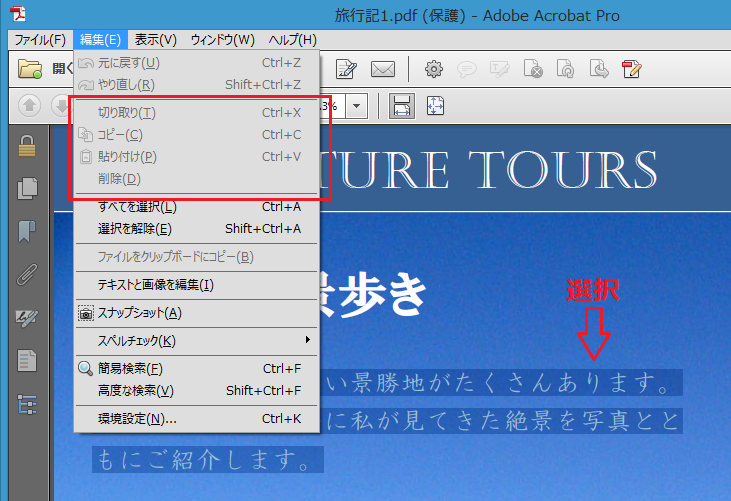Open the ファイル(F) menu
Image resolution: width=731 pixels, height=501 pixels.
(40, 40)
